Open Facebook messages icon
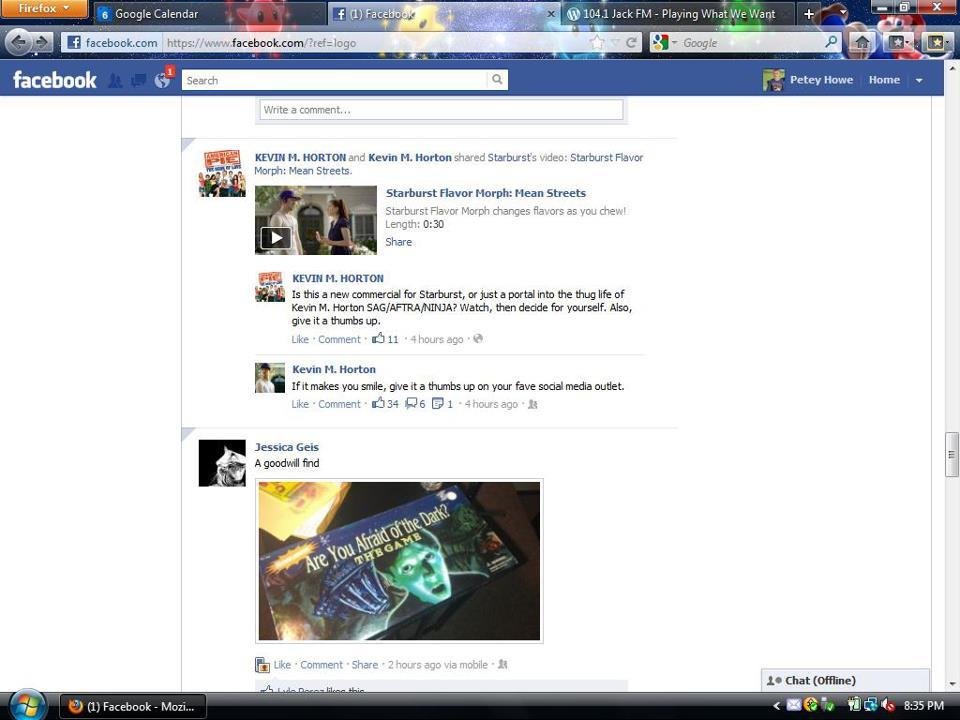Screen dimensions: 960x720 point(138,80)
